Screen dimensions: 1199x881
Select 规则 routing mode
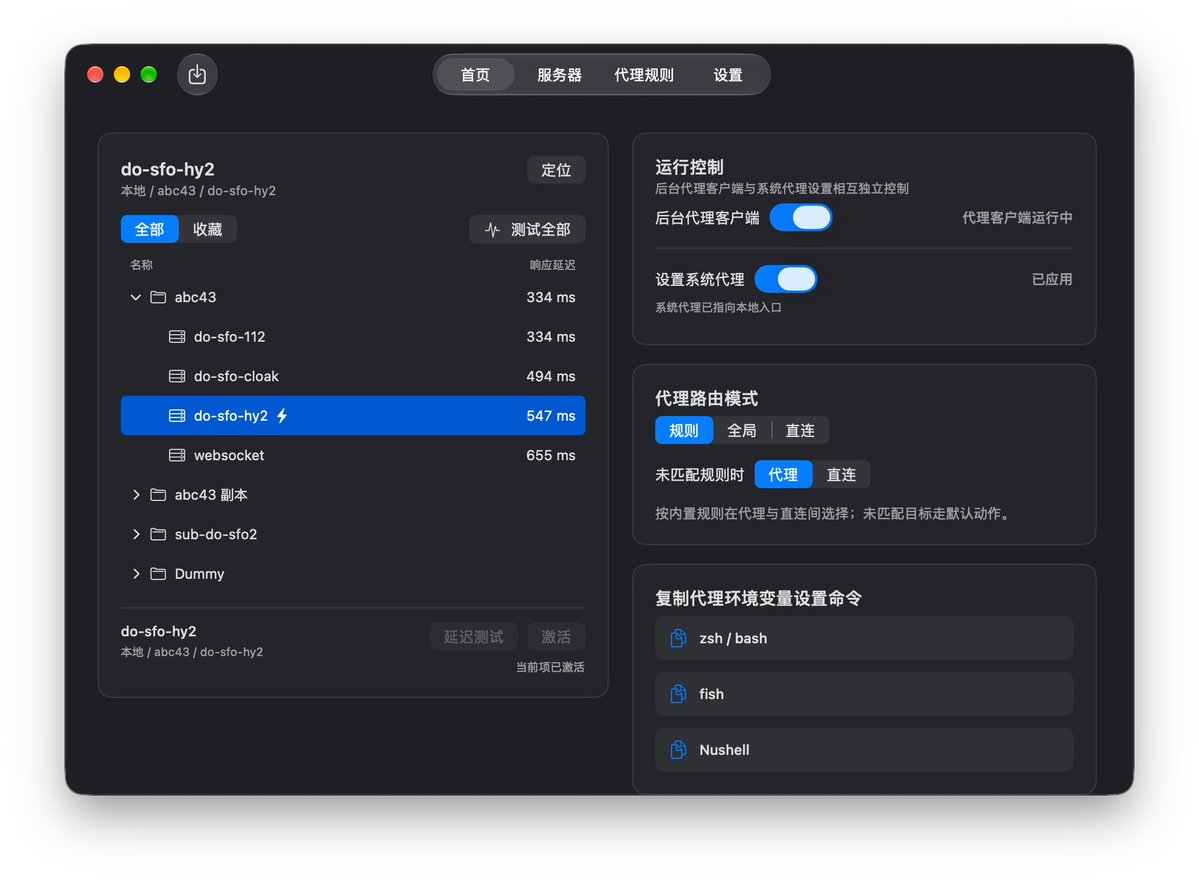684,431
